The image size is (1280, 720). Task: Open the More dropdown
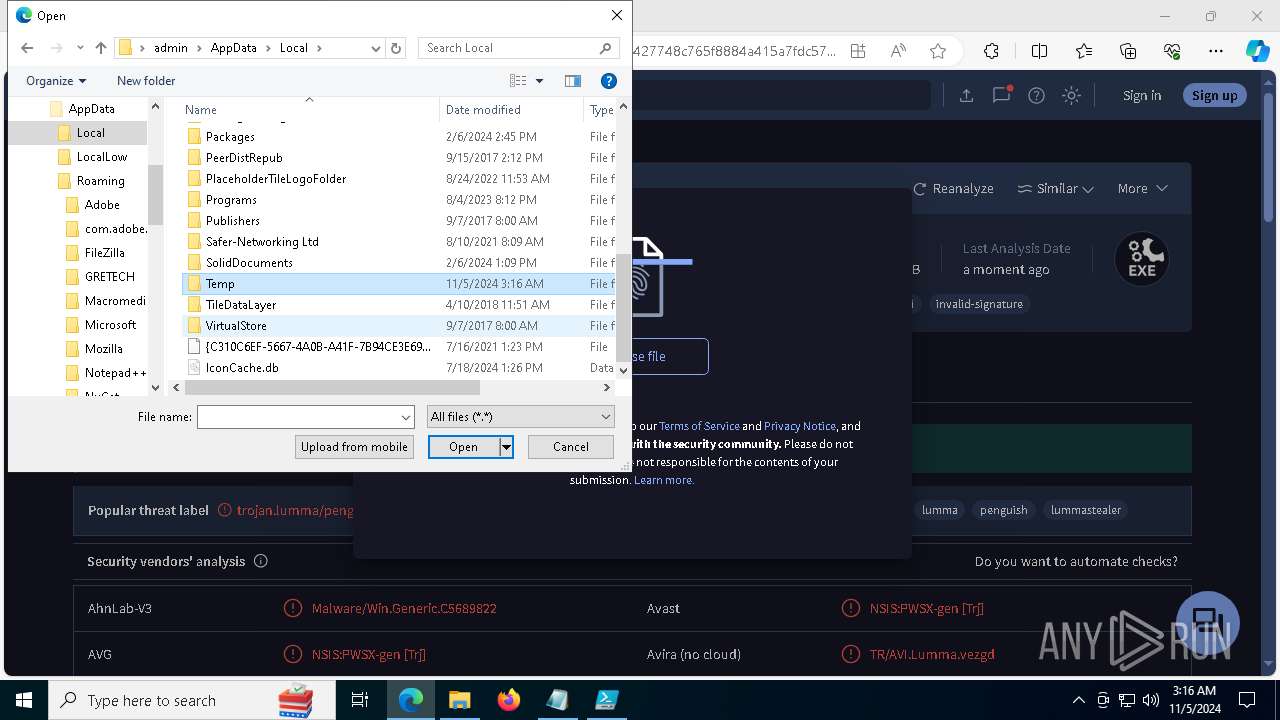[x=1143, y=188]
